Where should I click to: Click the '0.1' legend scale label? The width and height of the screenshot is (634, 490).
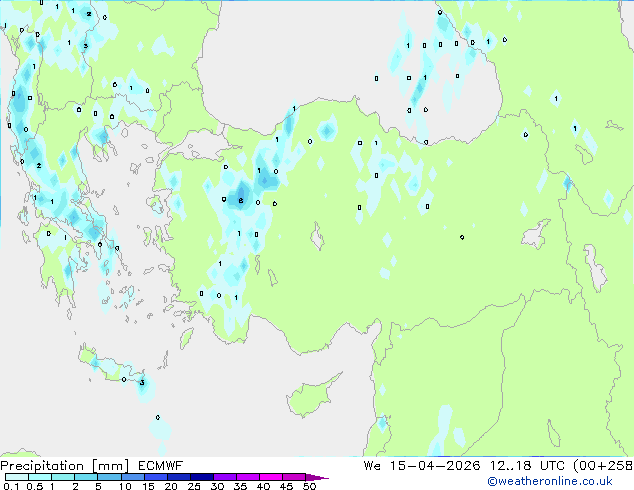pos(11,486)
